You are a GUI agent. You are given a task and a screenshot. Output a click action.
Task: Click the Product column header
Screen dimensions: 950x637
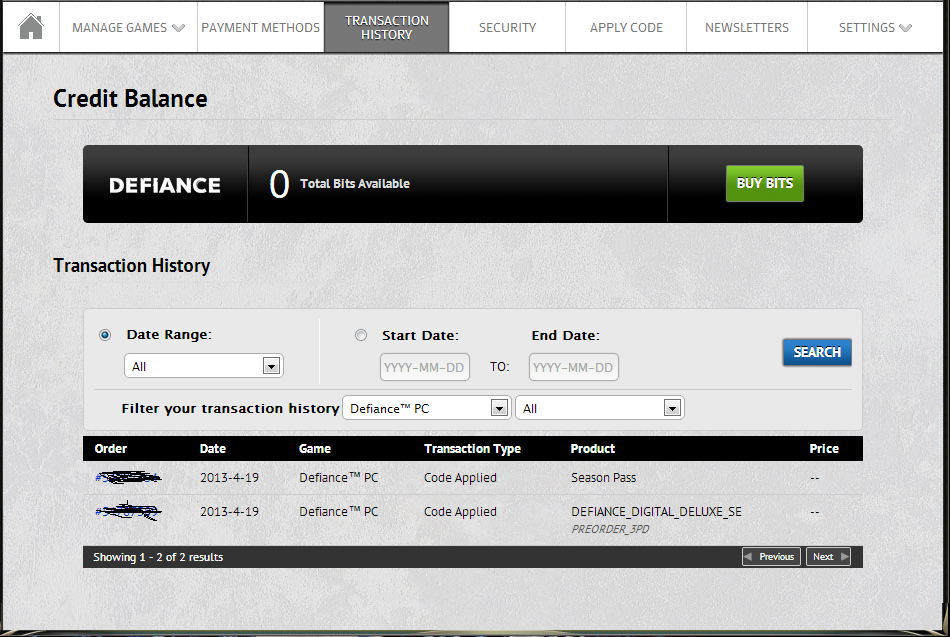[593, 449]
